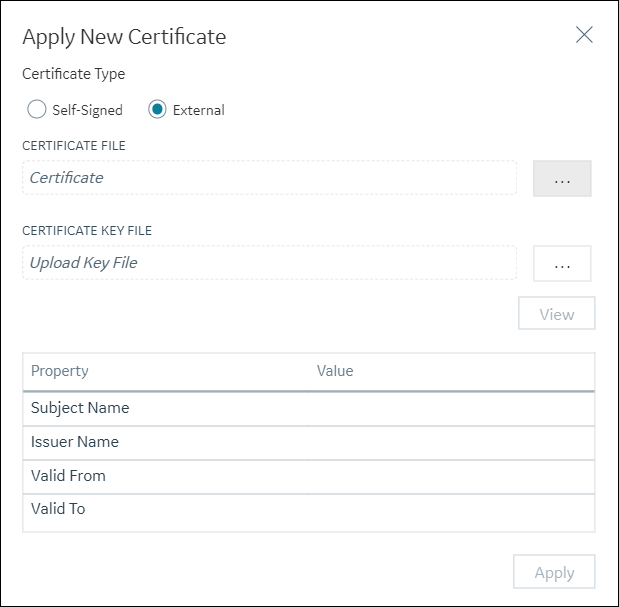Select the Self-Signed certificate type
Screen dimensions: 619x607
click(x=37, y=109)
